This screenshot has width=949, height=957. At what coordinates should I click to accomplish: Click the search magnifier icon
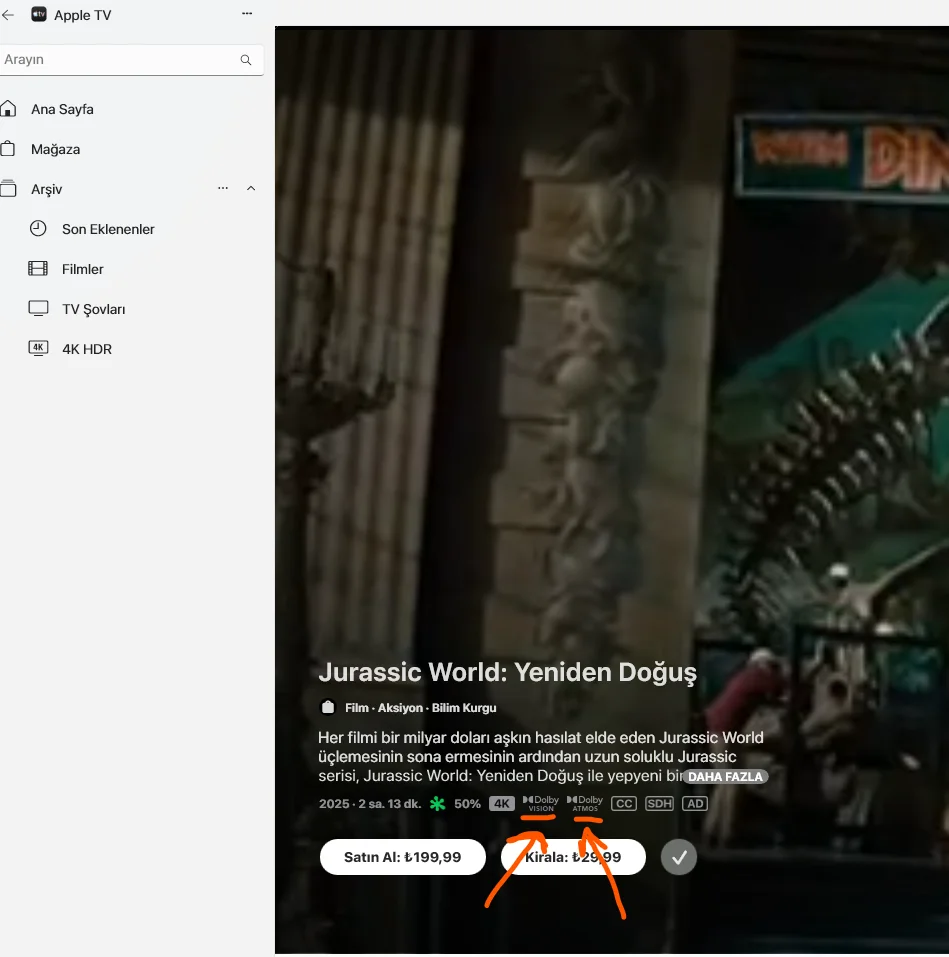pyautogui.click(x=245, y=60)
